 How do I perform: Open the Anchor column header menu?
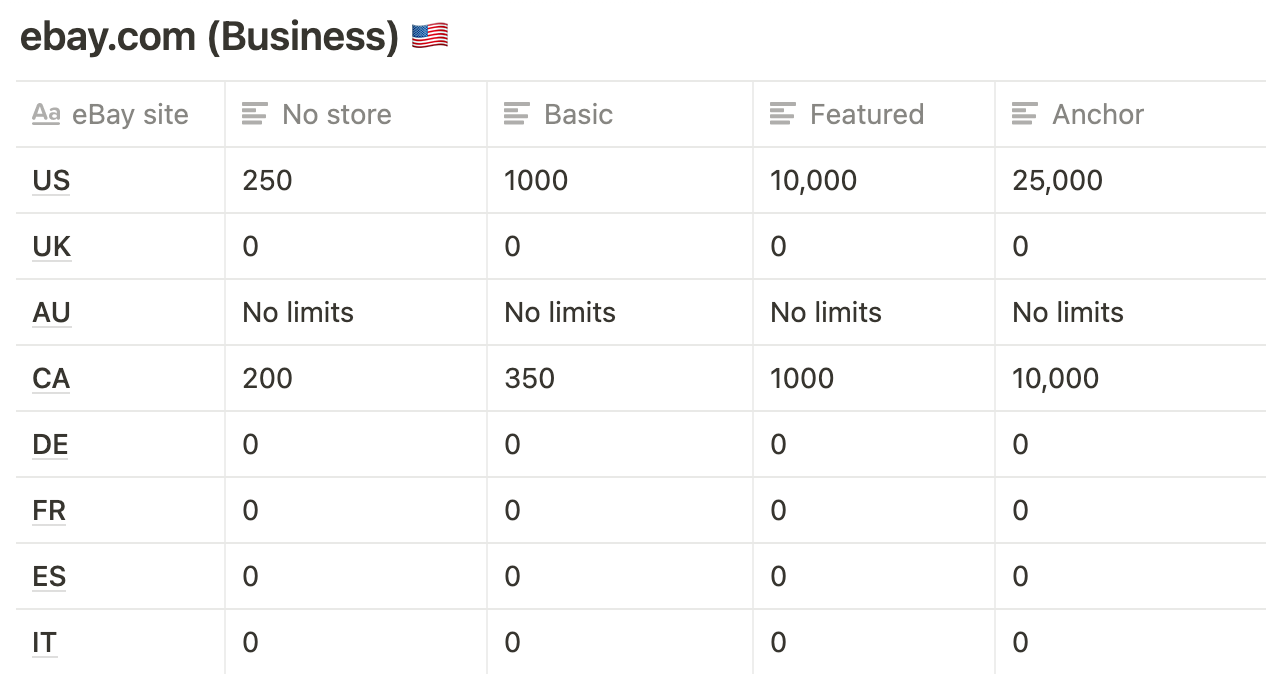point(1130,114)
